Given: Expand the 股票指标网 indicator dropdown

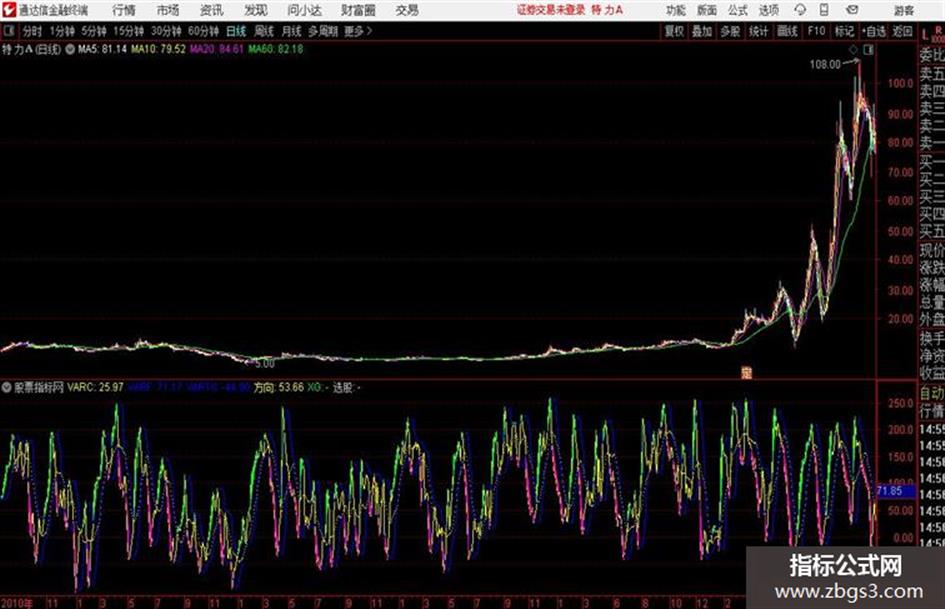Looking at the screenshot, I should click(6, 388).
